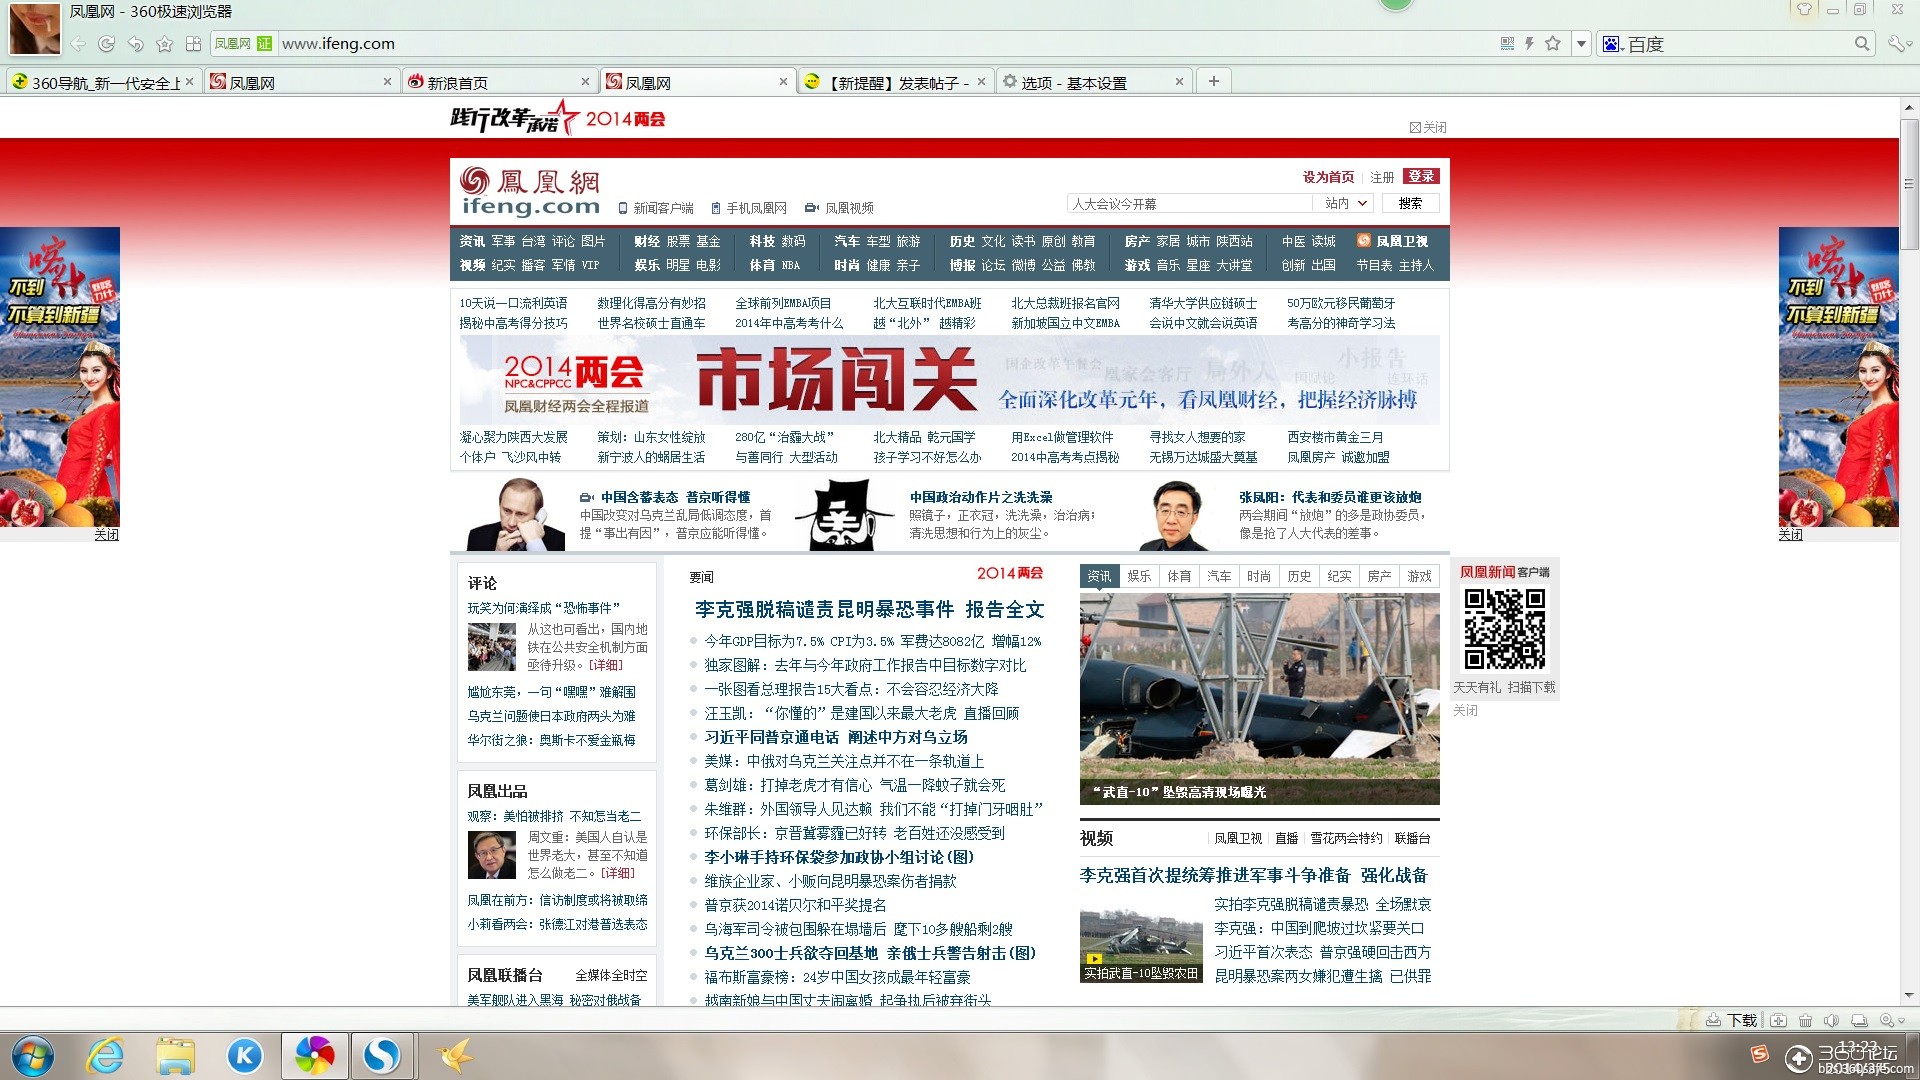This screenshot has width=1920, height=1080.
Task: Expand the address bar history dropdown arrow
Action: pos(1581,43)
